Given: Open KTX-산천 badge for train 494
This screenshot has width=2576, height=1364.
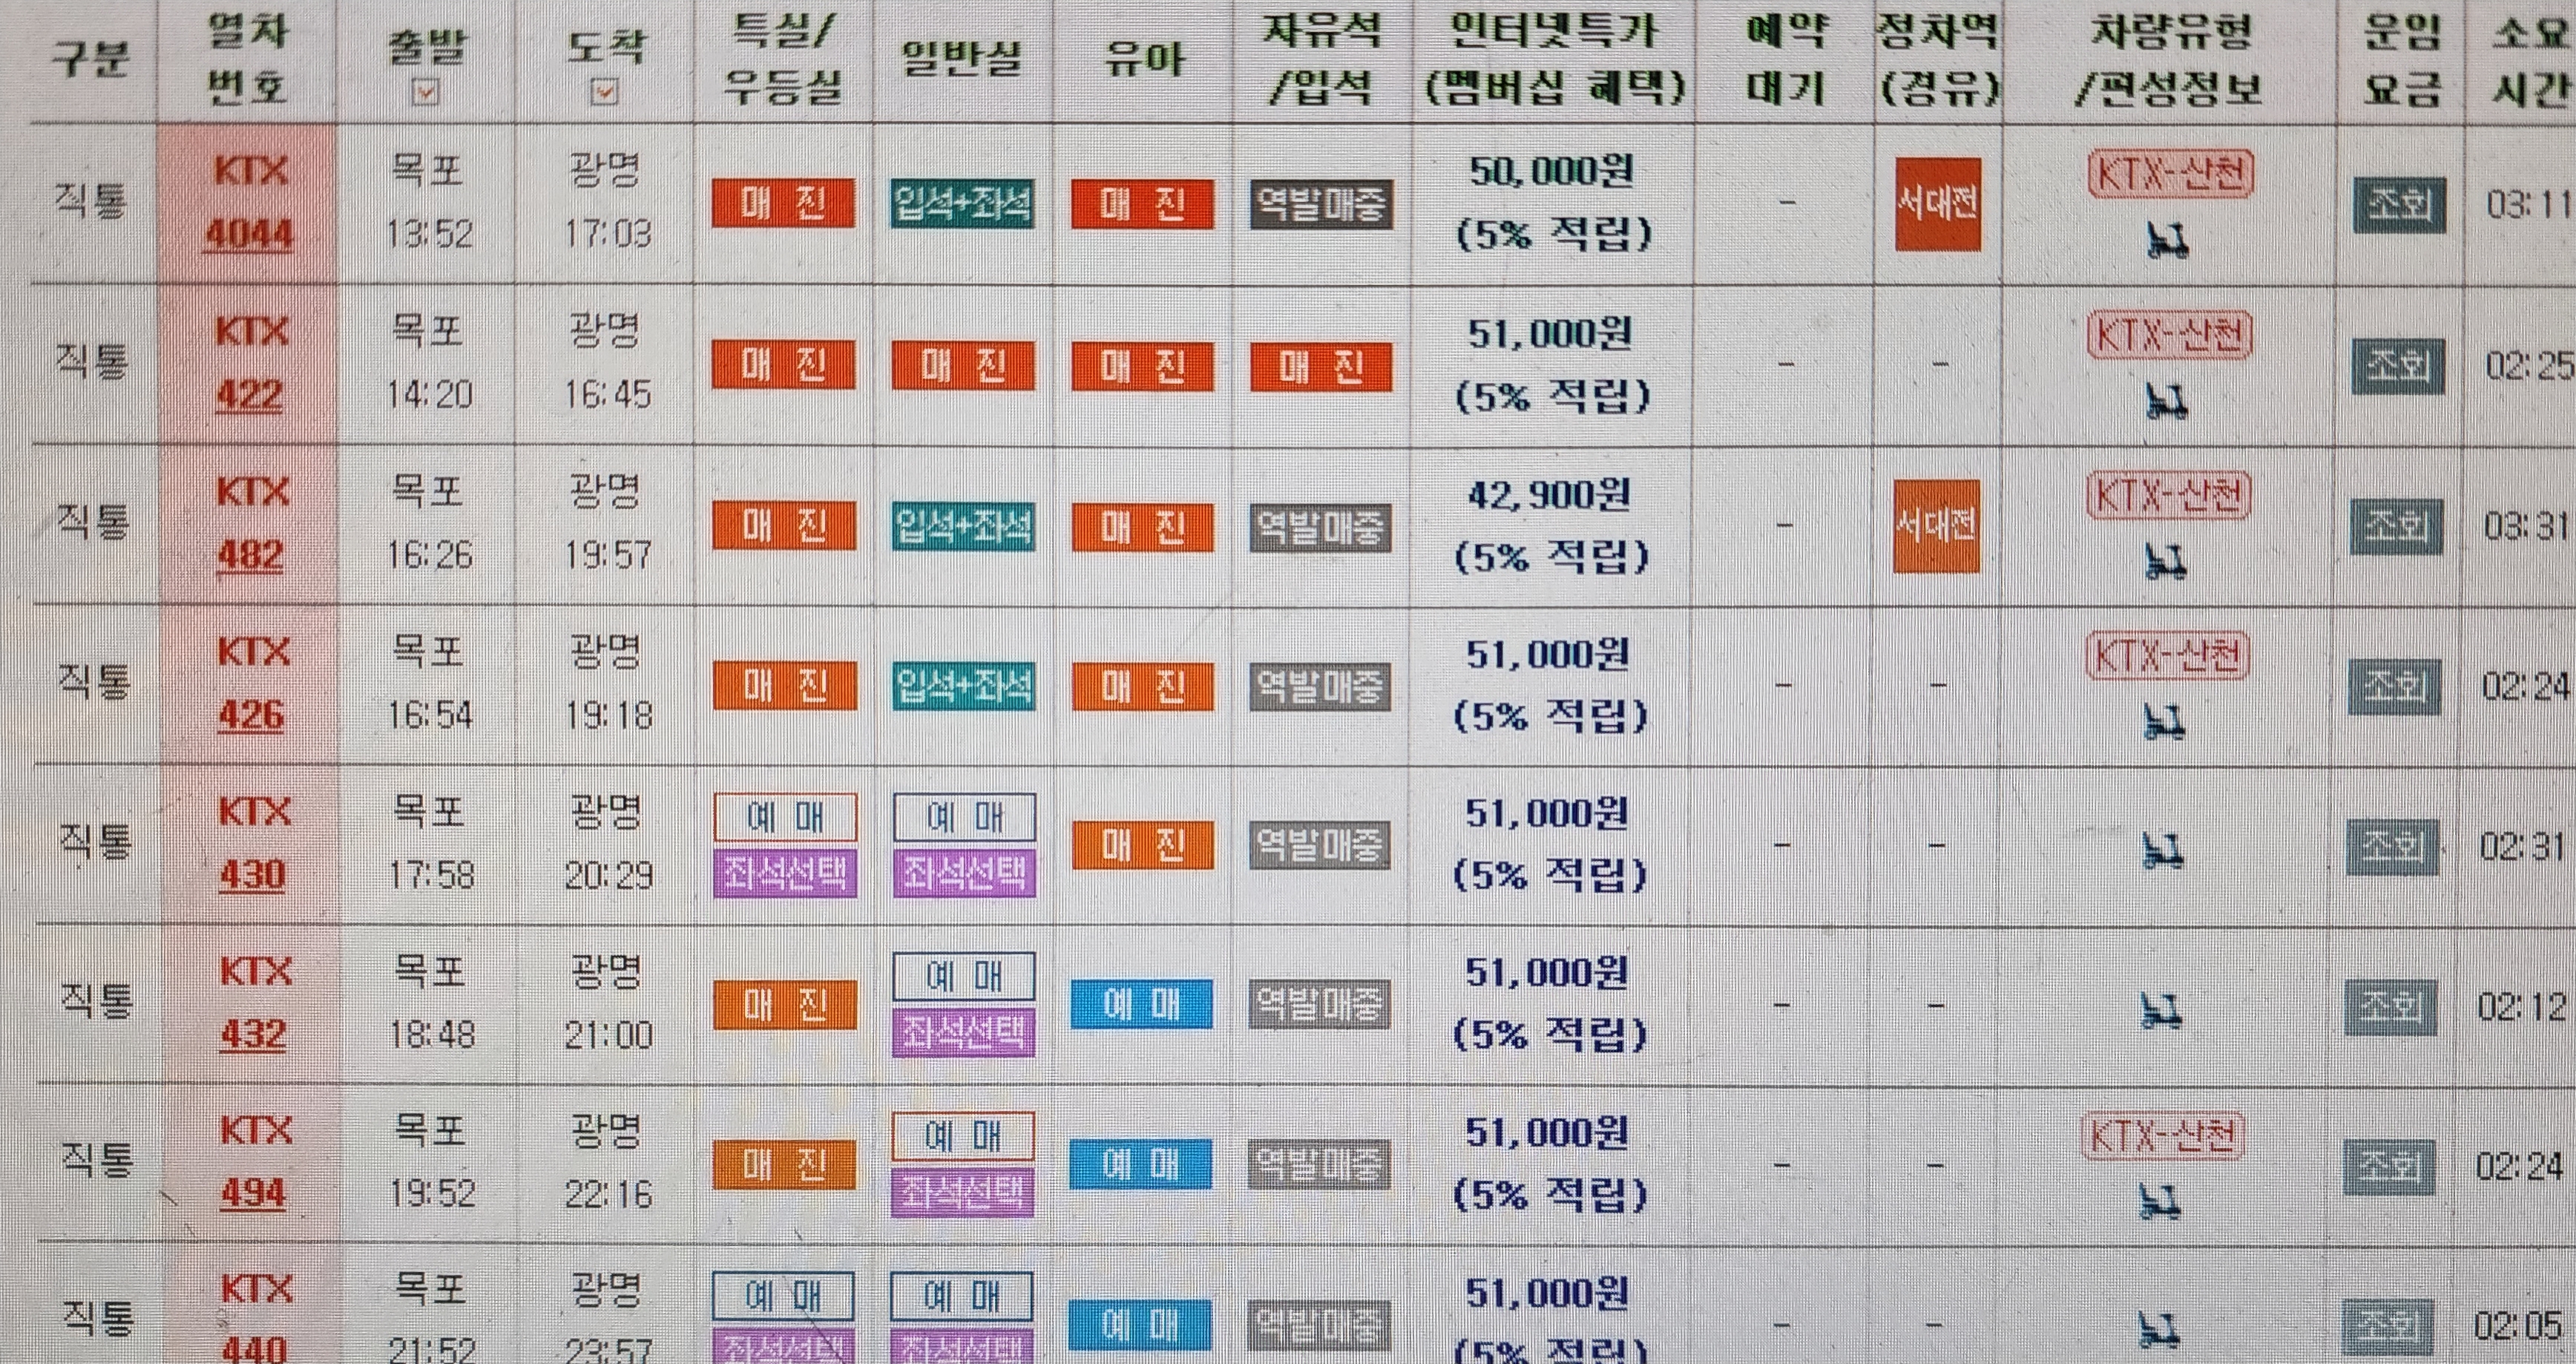Looking at the screenshot, I should point(2162,1136).
